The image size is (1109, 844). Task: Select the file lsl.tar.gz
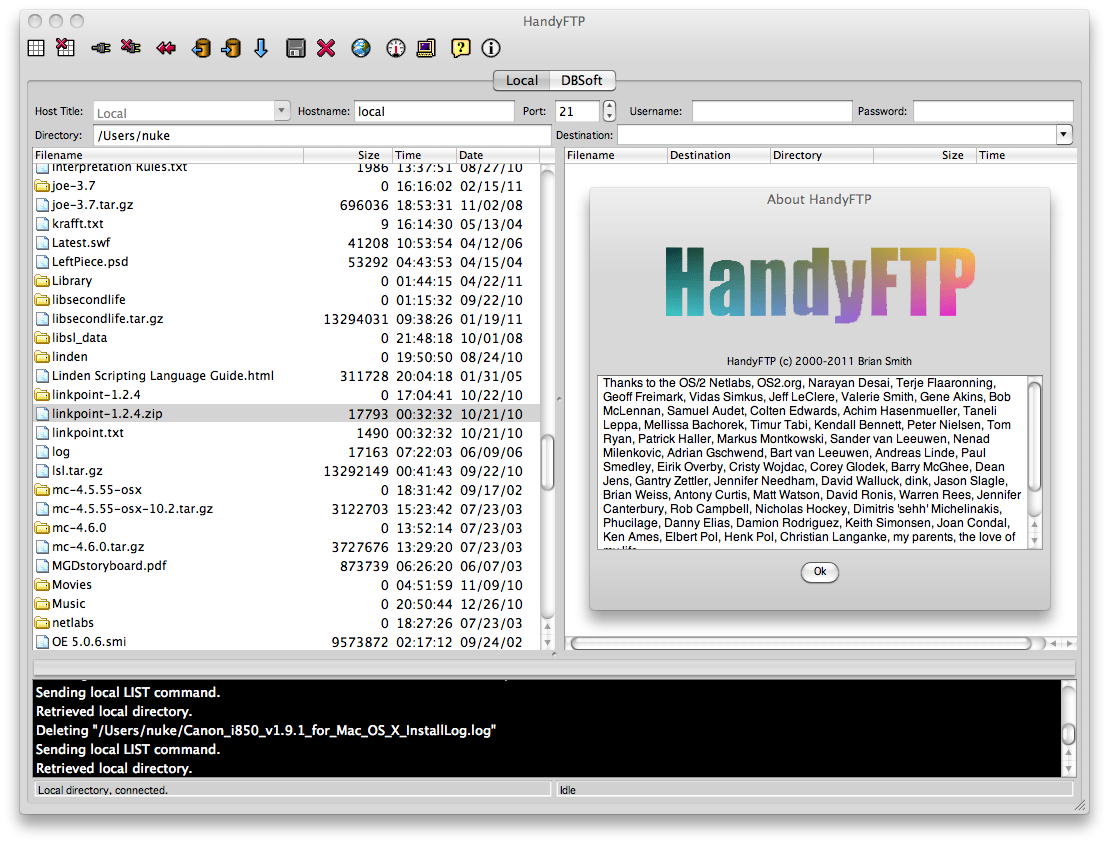point(77,470)
